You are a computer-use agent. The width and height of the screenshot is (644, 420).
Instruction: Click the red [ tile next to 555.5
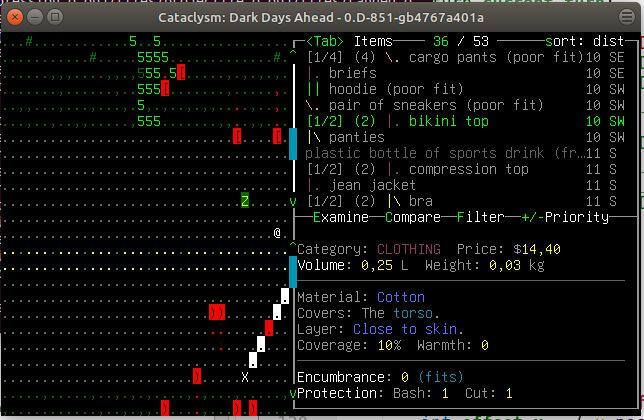[181, 73]
